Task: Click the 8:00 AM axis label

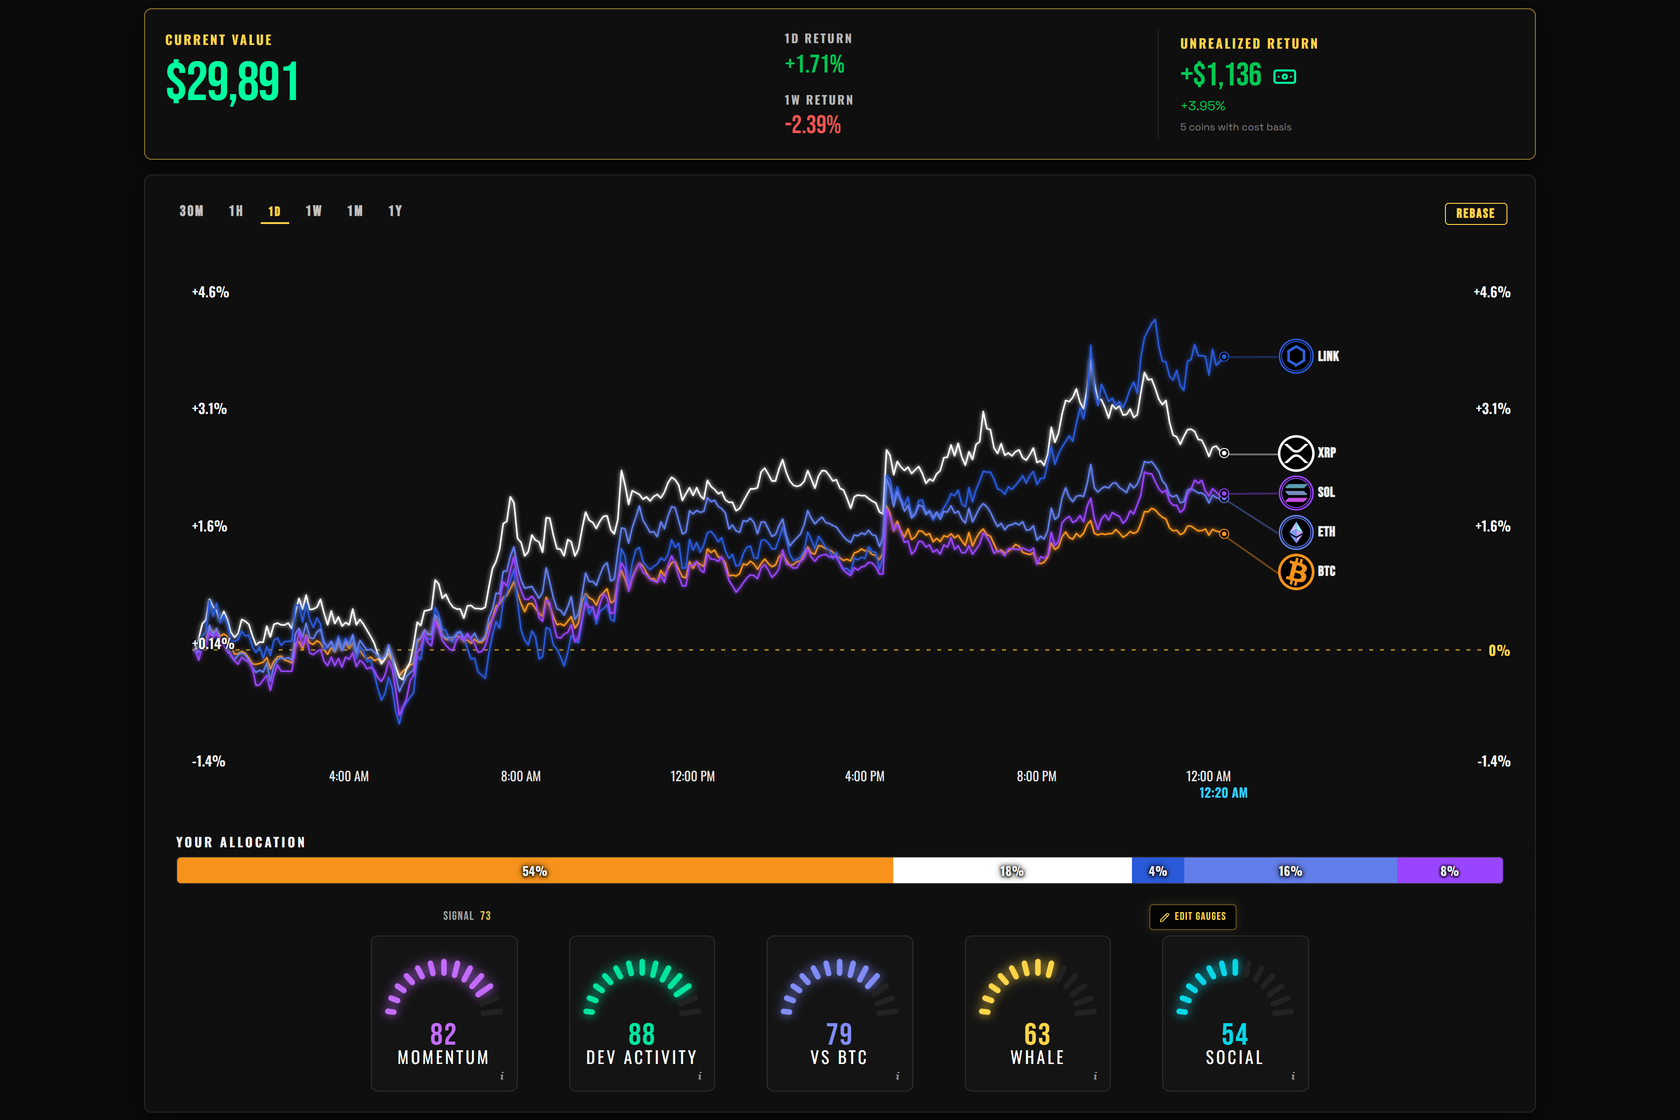Action: (x=521, y=776)
